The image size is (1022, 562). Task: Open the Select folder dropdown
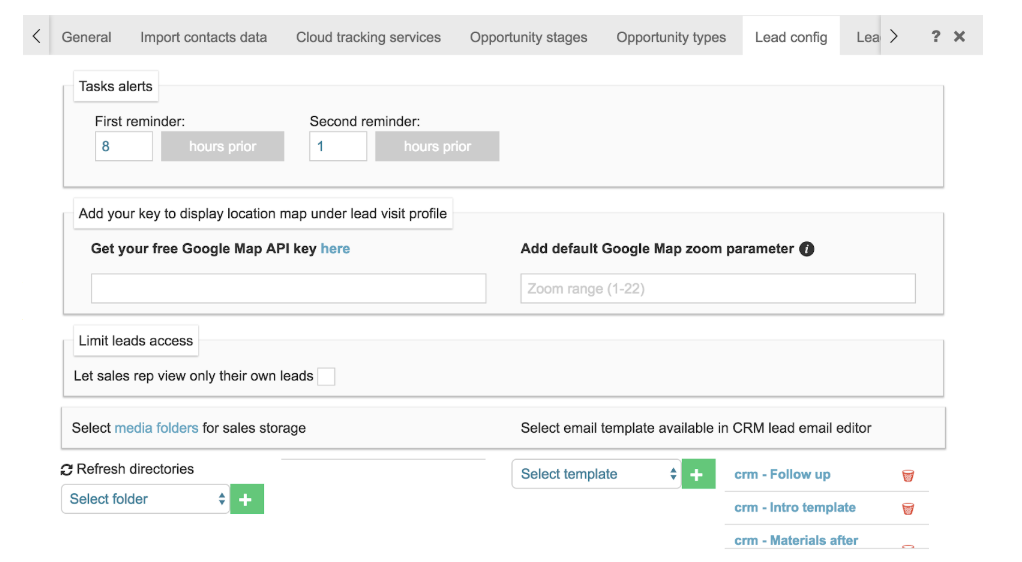pos(146,499)
